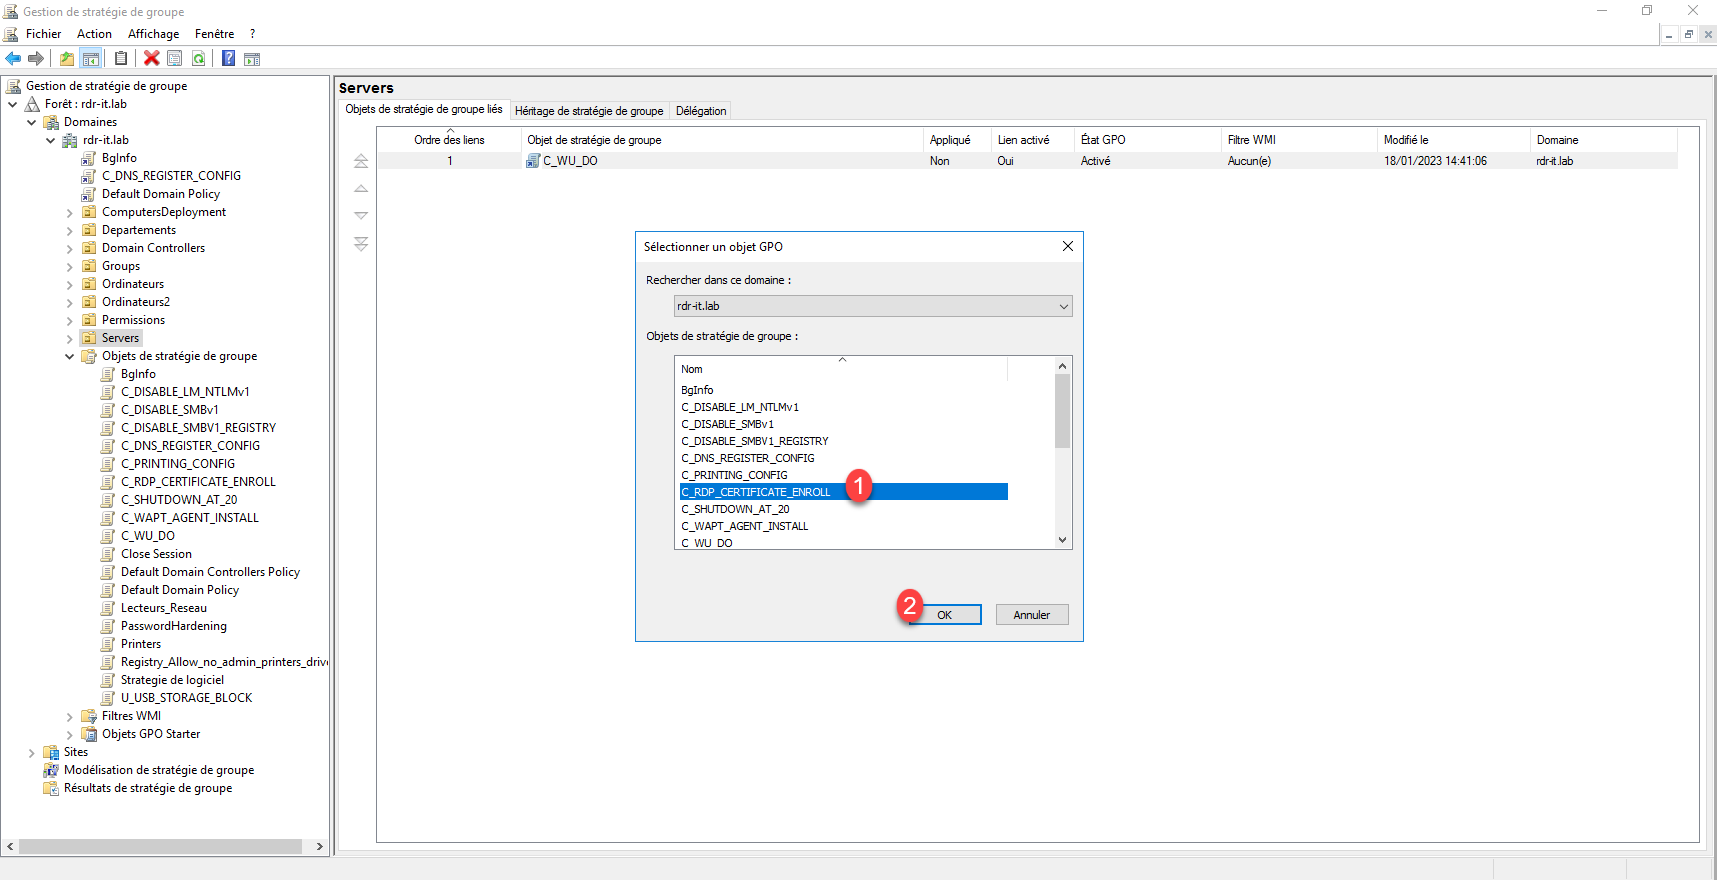Collapse the Objets de stratégie de groupe node

69,356
